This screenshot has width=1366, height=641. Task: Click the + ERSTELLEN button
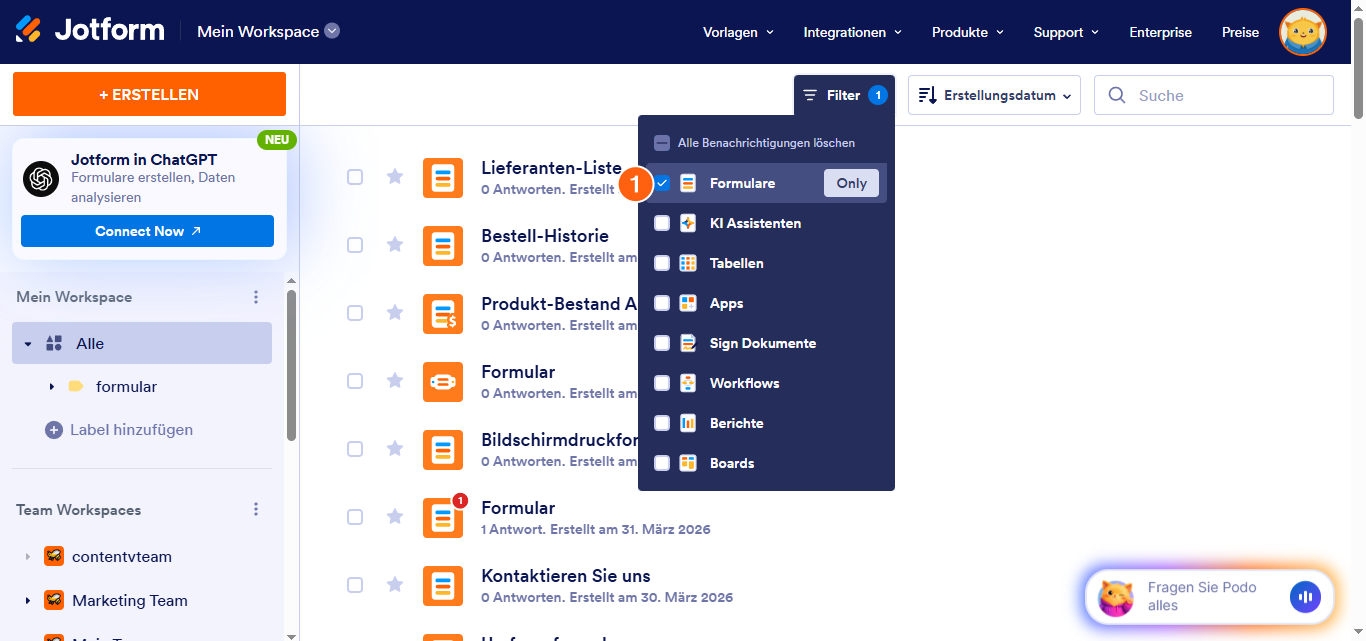[x=148, y=94]
